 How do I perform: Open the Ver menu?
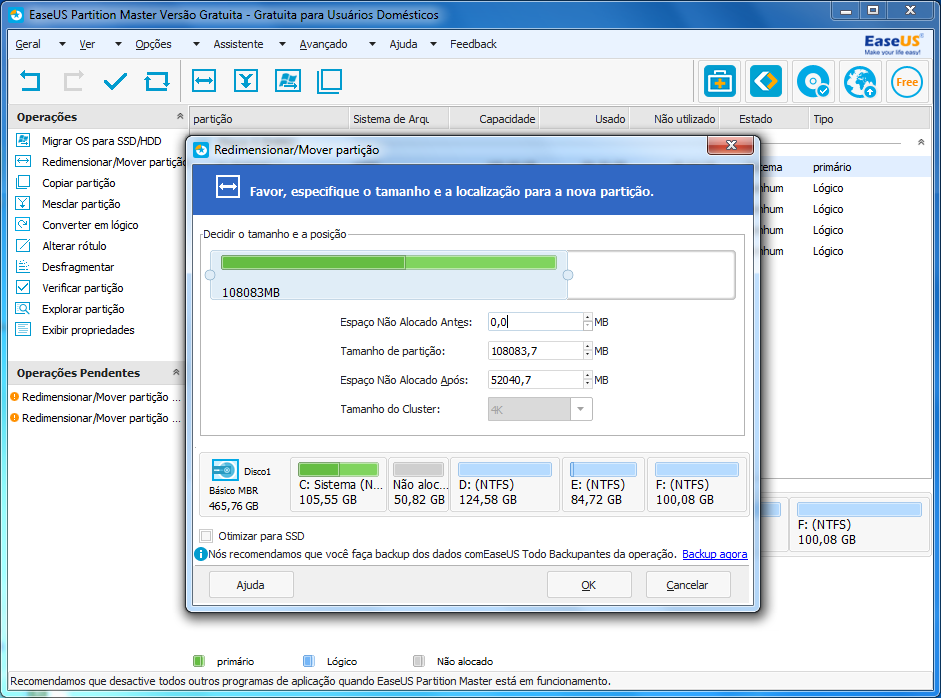click(x=87, y=44)
